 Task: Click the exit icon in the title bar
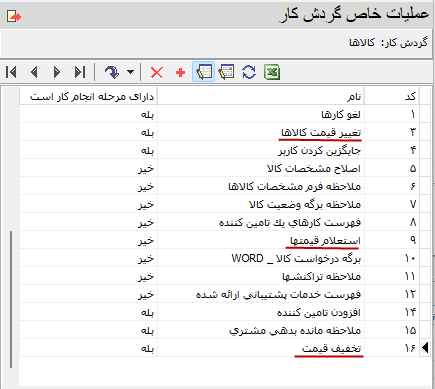(14, 16)
